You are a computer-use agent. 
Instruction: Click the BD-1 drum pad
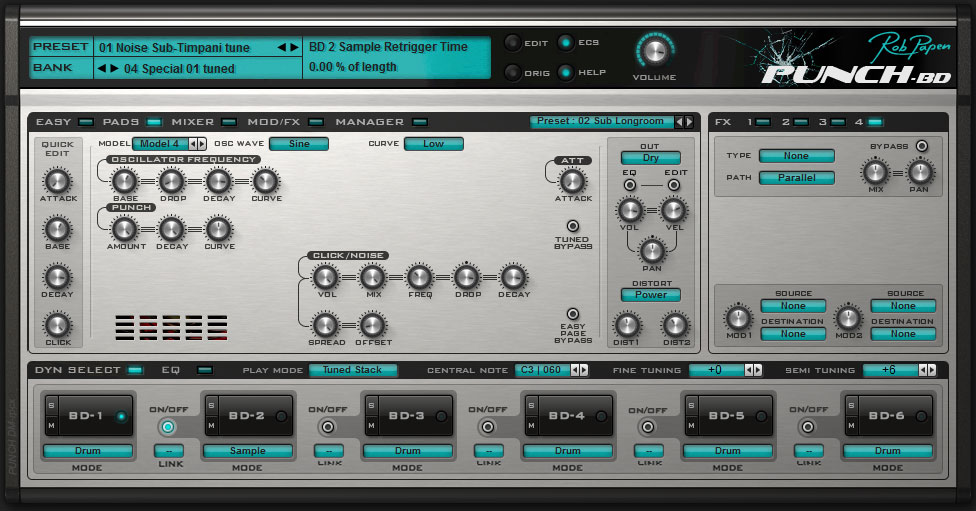point(87,416)
